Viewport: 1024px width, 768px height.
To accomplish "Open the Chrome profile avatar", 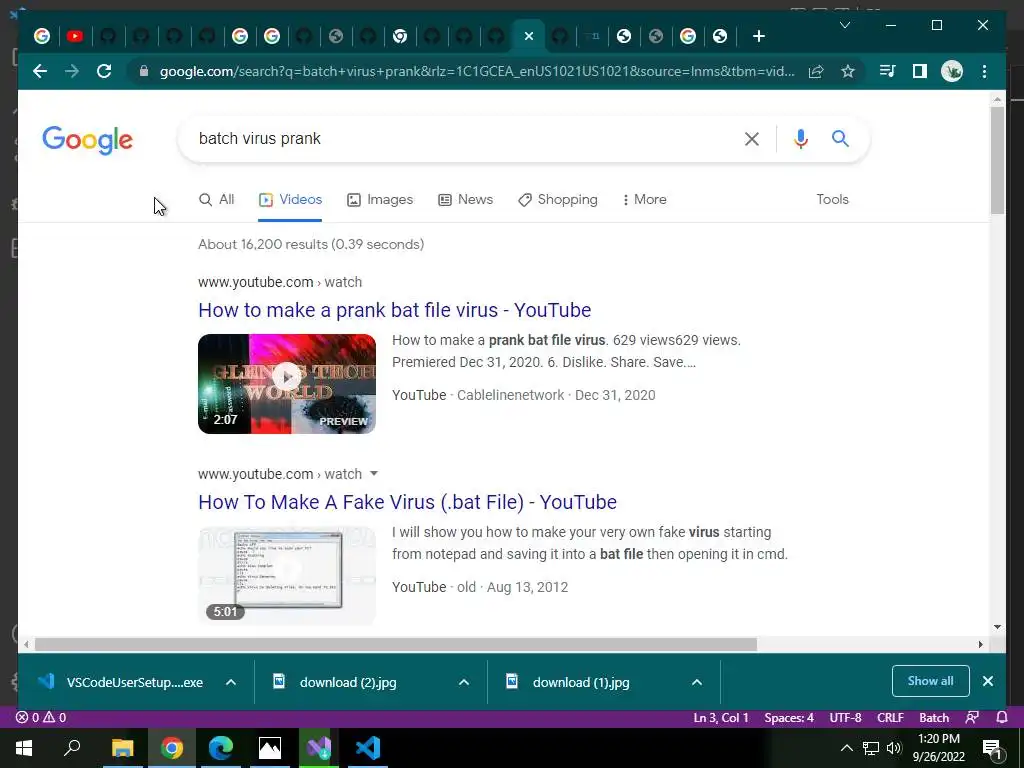I will (x=952, y=71).
